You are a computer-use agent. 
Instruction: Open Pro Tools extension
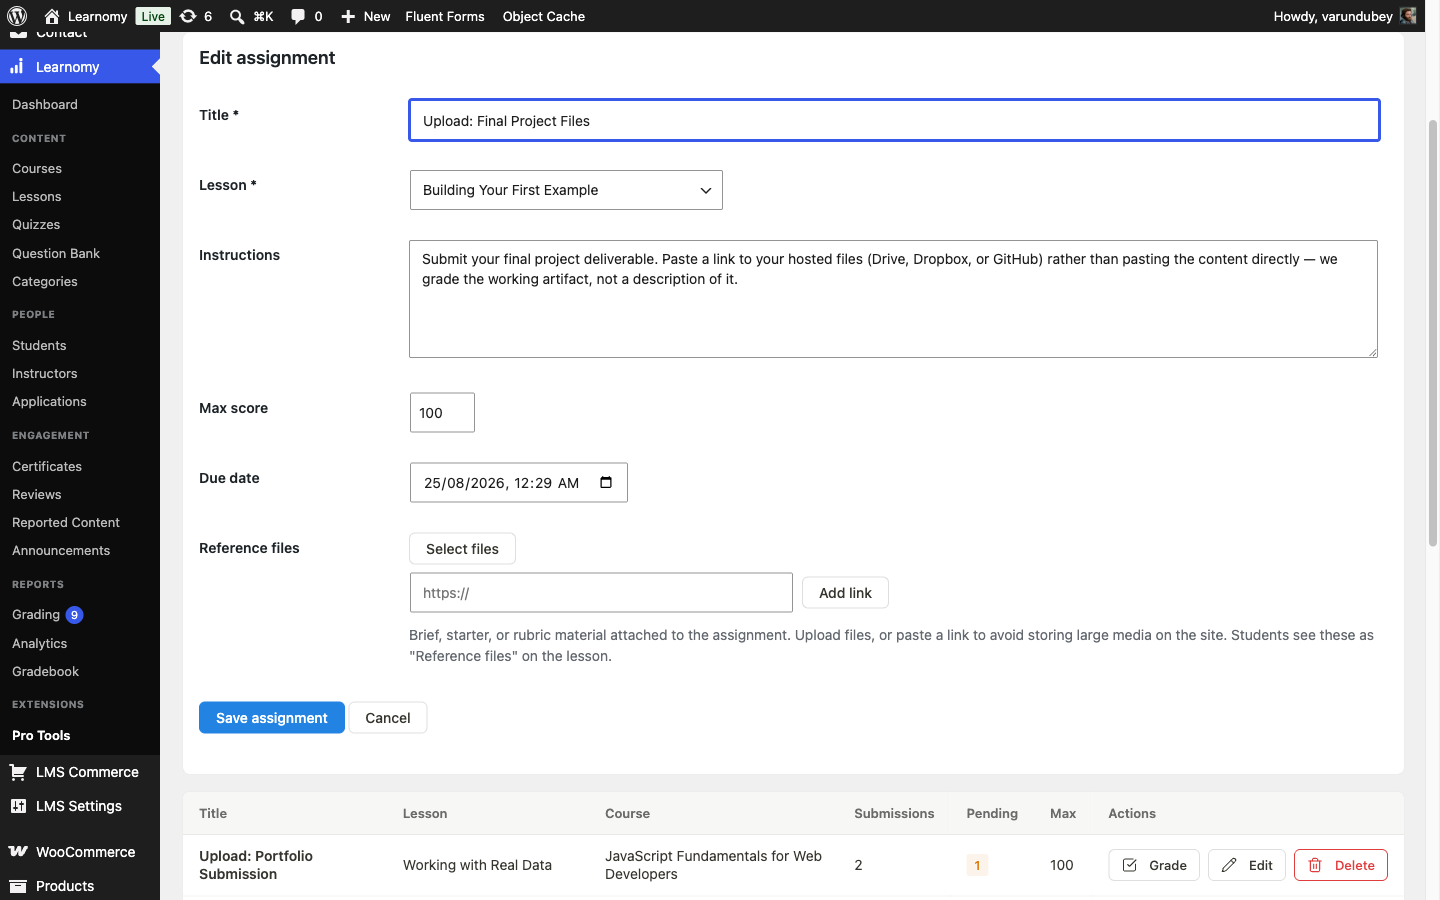41,735
